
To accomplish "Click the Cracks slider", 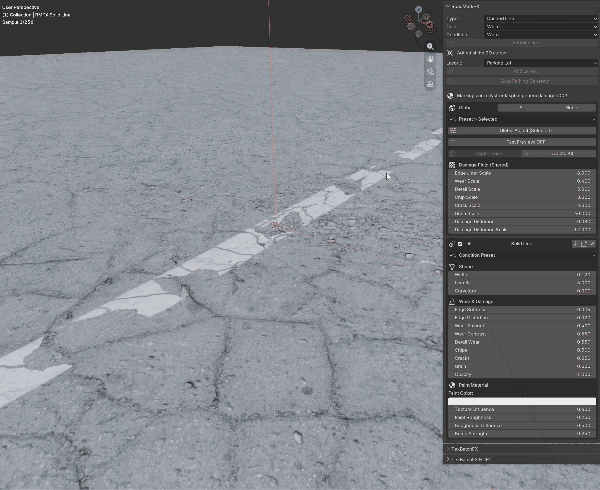I will 522,358.
